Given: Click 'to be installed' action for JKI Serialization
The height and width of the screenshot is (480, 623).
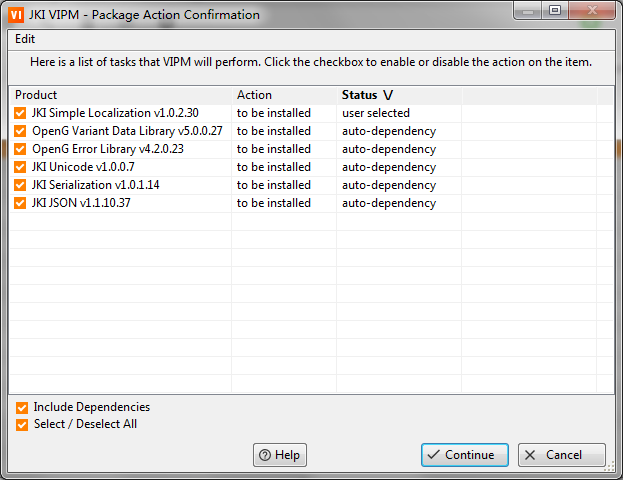Looking at the screenshot, I should click(274, 185).
